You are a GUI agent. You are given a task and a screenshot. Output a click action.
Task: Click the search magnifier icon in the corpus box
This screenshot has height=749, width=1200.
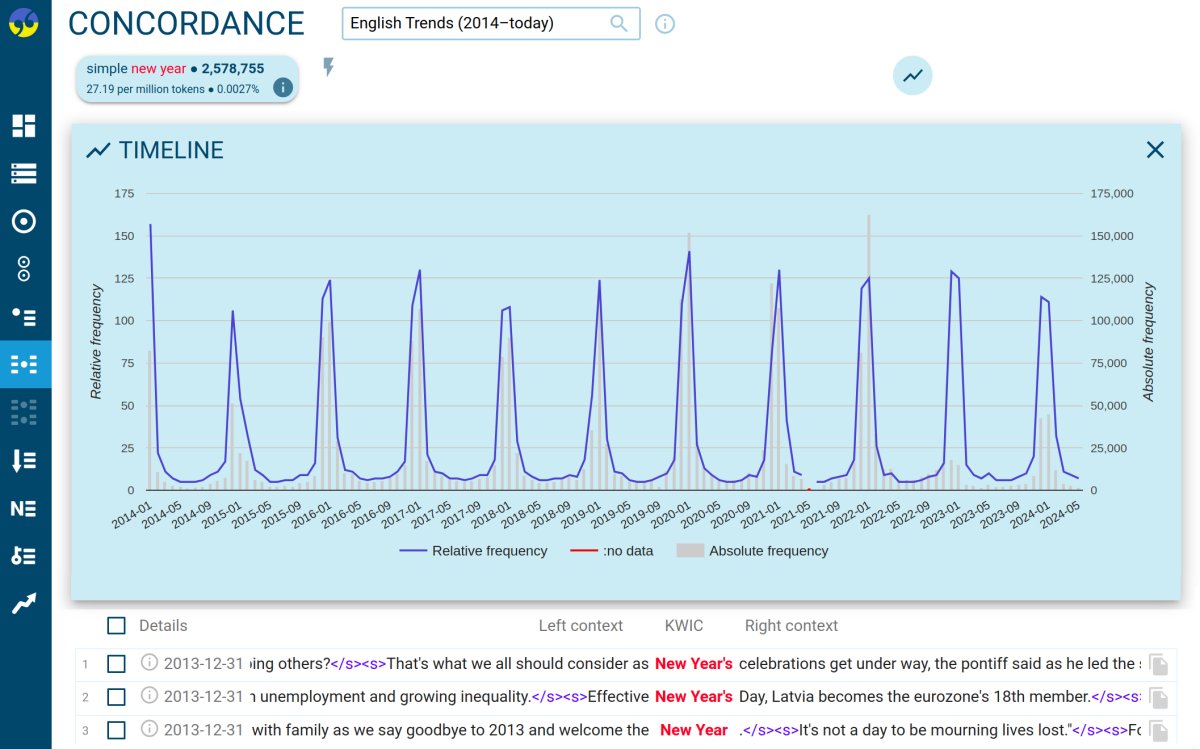(617, 22)
